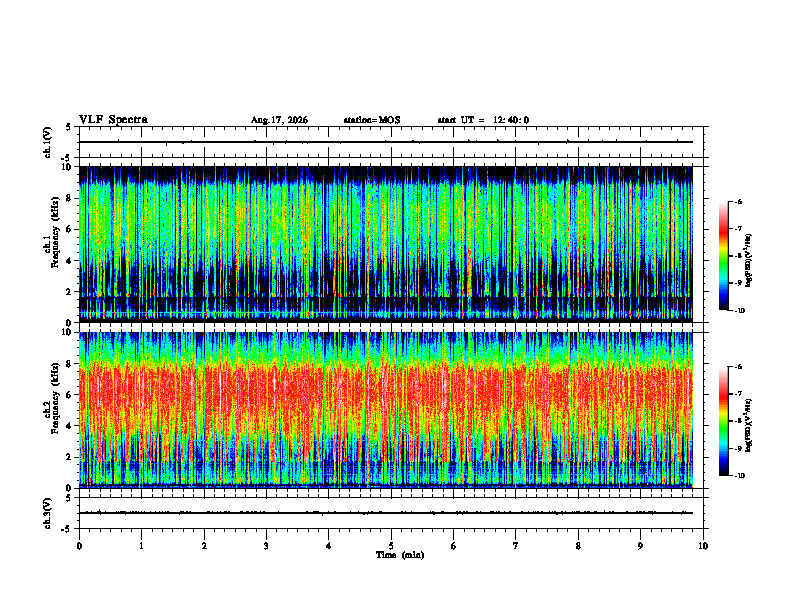
Task: Click inside the ch.1 spectrogram panel
Action: [386, 244]
